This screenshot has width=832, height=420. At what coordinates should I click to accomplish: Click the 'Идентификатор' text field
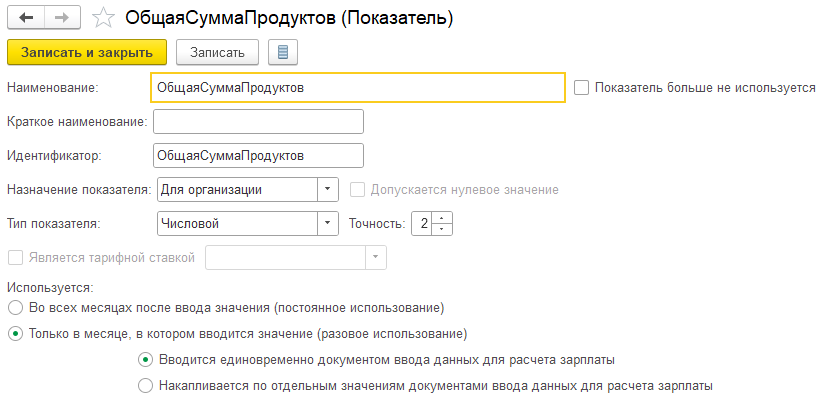[257, 155]
